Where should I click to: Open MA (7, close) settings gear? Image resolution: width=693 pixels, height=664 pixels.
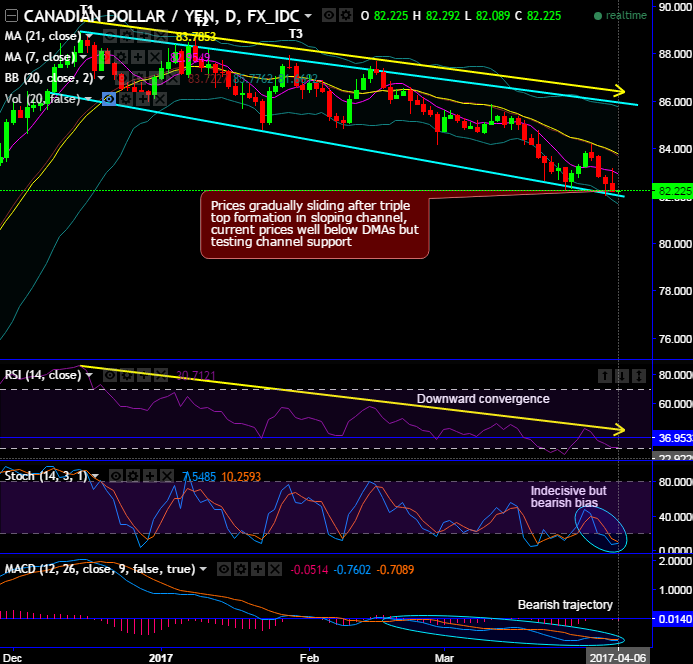click(x=121, y=57)
